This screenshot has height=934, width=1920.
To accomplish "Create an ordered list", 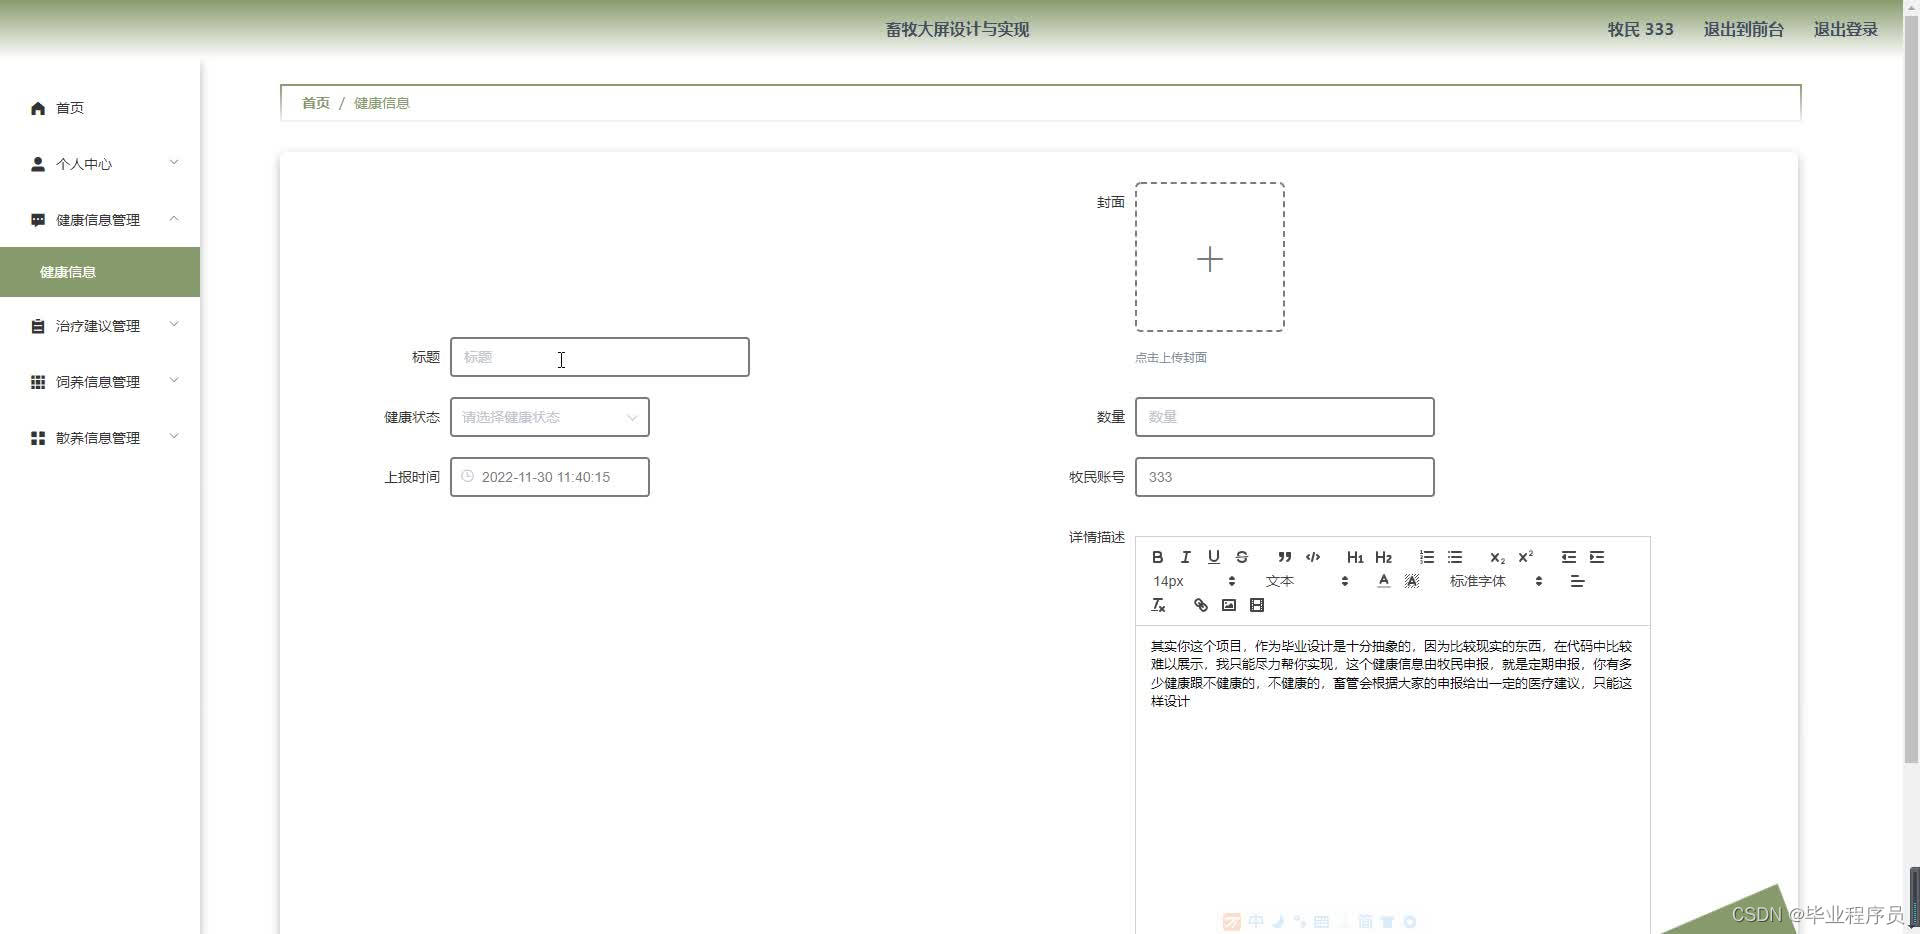I will [1426, 557].
